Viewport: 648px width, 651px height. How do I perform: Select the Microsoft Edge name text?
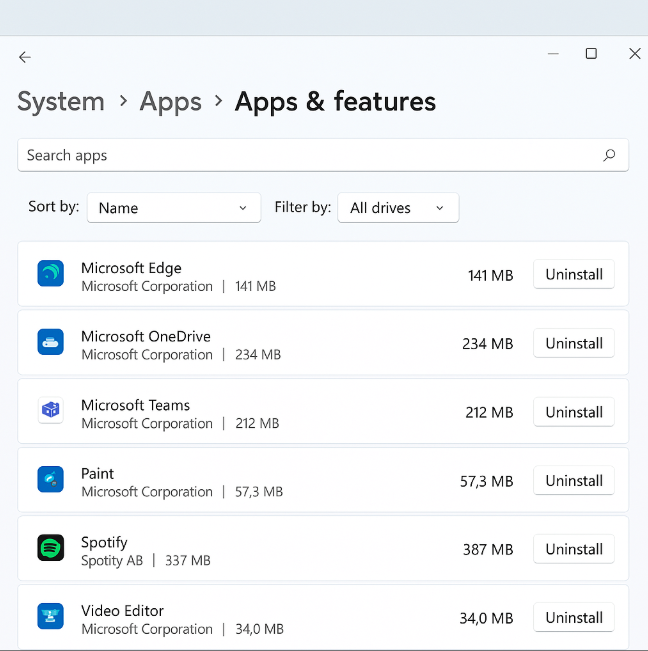coord(131,268)
